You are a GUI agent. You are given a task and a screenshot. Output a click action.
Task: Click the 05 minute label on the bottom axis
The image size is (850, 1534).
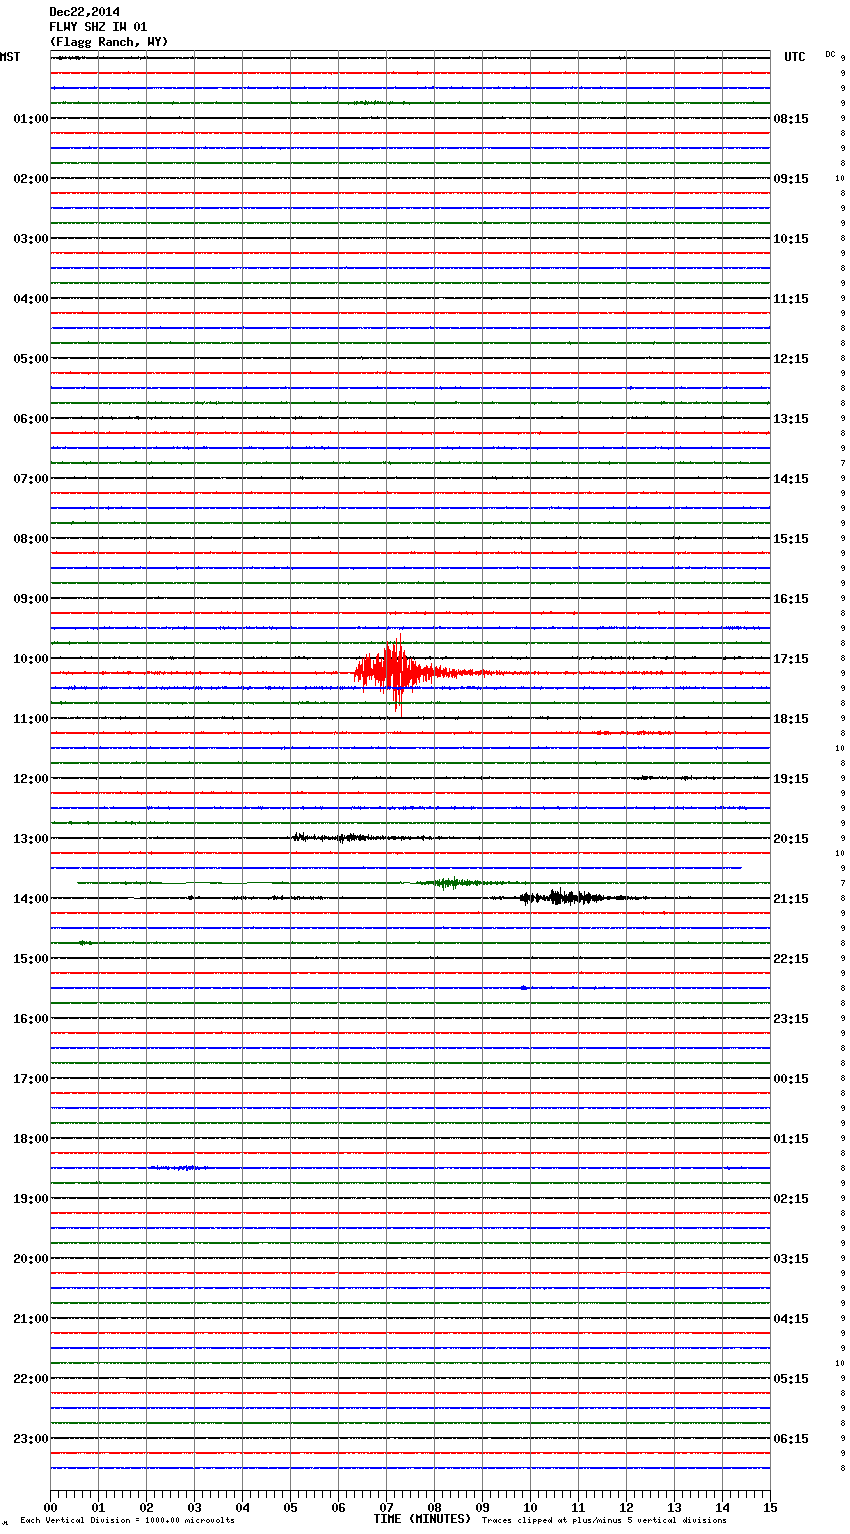coord(290,1507)
